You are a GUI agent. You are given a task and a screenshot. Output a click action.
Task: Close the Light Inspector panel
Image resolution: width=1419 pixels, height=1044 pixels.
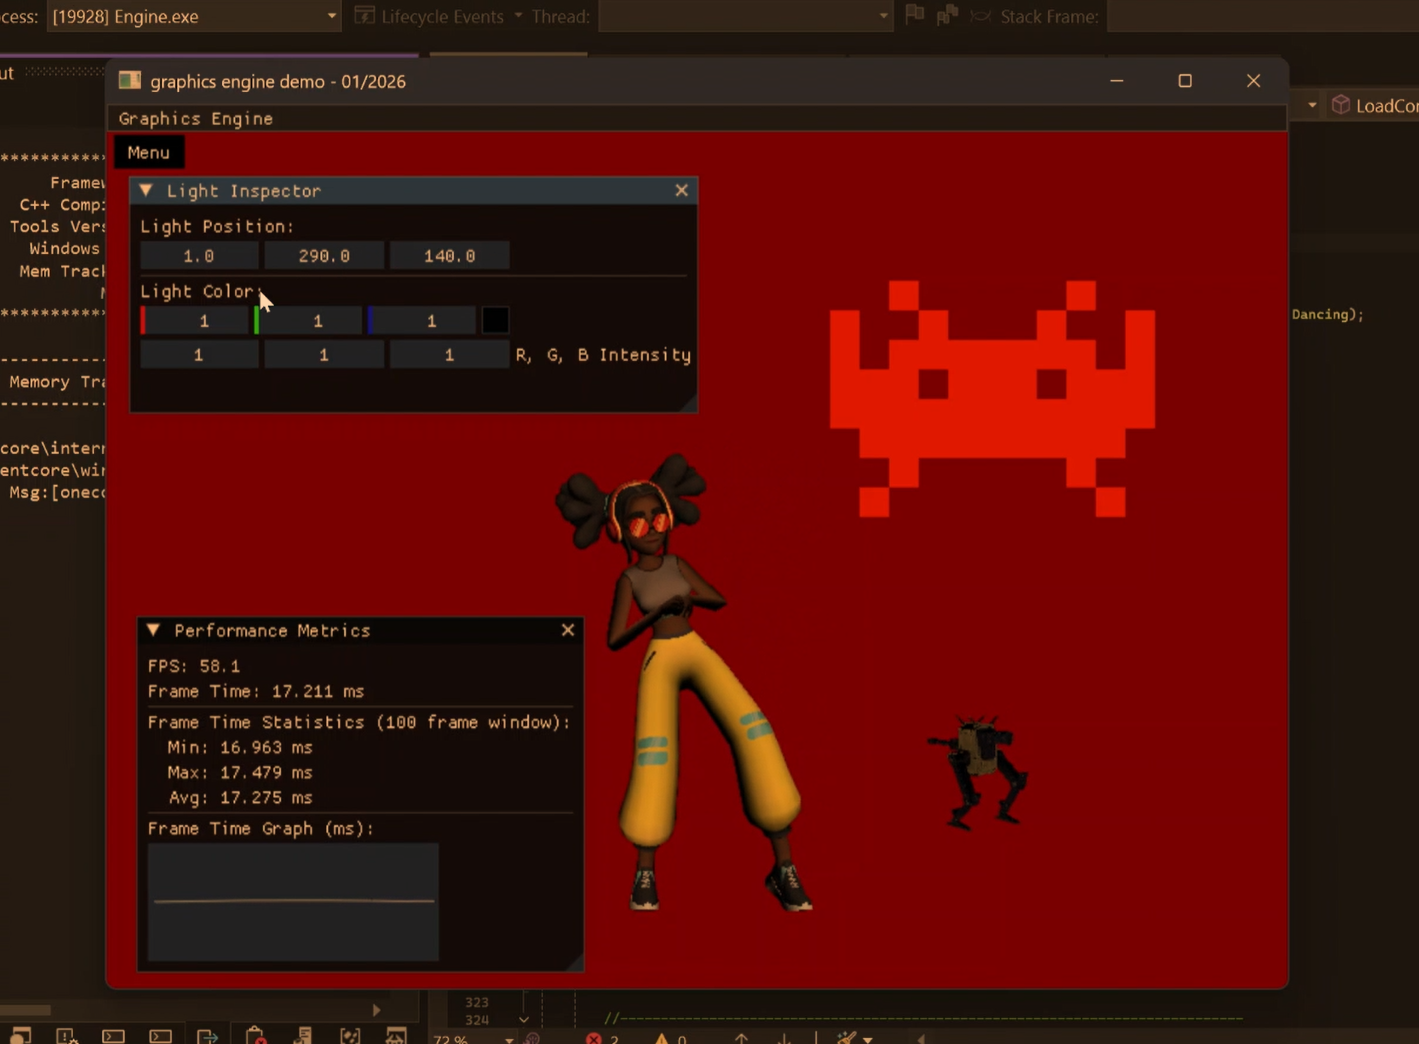pyautogui.click(x=681, y=190)
